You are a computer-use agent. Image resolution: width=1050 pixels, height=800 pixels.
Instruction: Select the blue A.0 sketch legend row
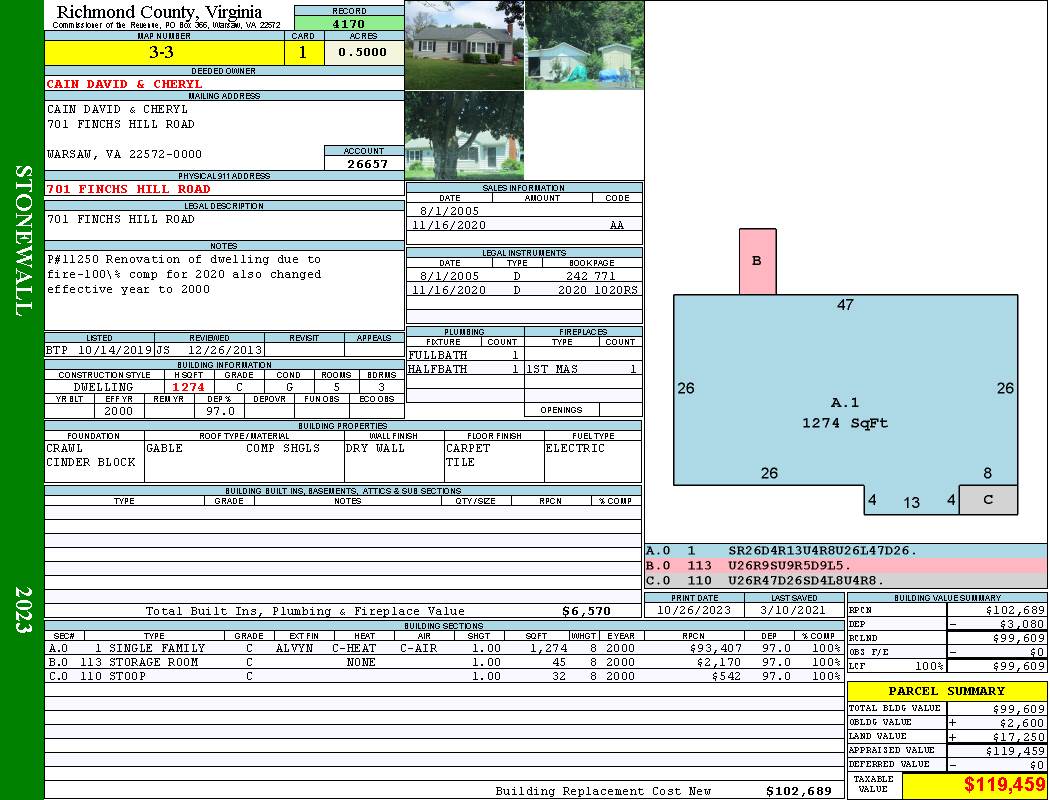point(845,550)
